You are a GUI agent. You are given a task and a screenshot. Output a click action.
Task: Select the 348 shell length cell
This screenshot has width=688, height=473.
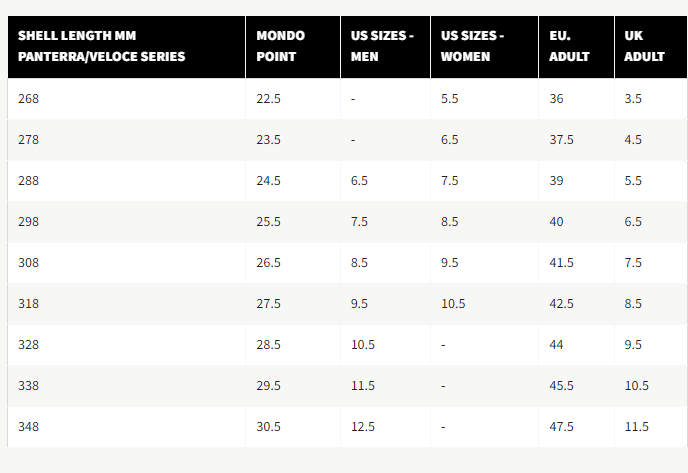(x=28, y=427)
